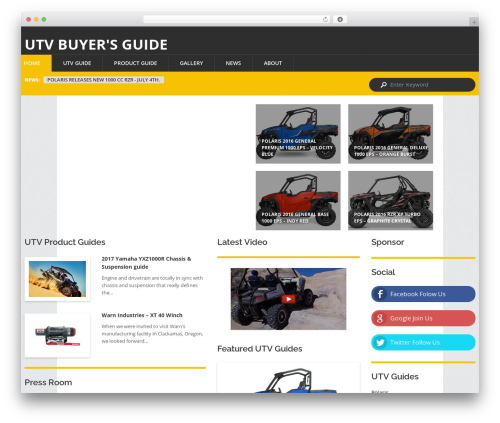Click the Latest Video thumbnail image
The height and width of the screenshot is (423, 500).
click(288, 299)
